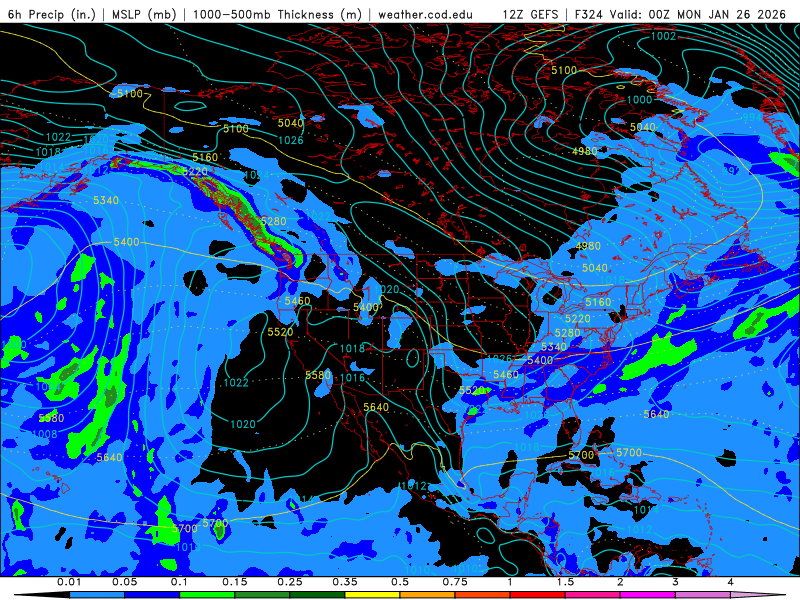Pick the red 1–1.5 legend swatch
The image size is (800, 600).
pyautogui.click(x=538, y=595)
